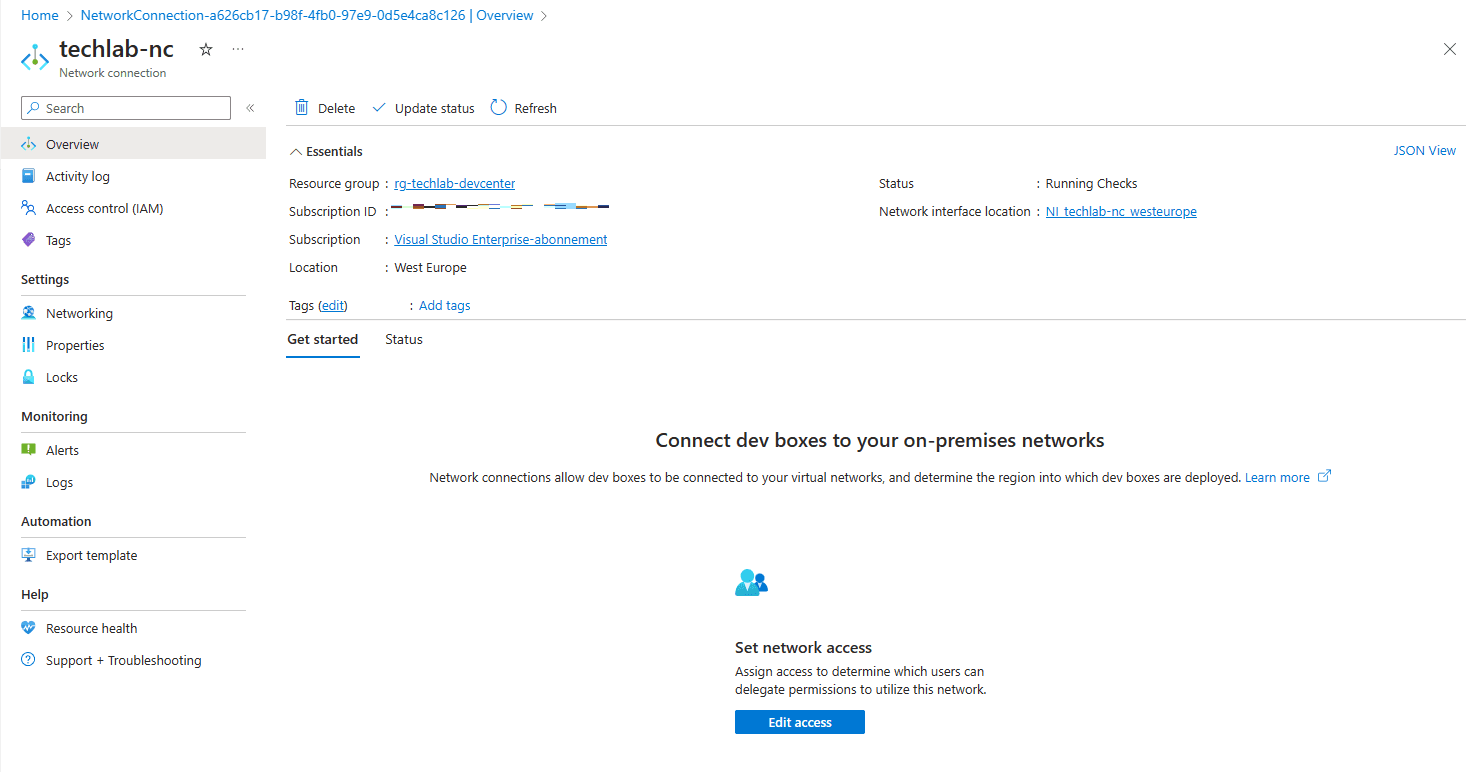
Task: Click the Refresh circular arrow icon
Action: pos(499,108)
